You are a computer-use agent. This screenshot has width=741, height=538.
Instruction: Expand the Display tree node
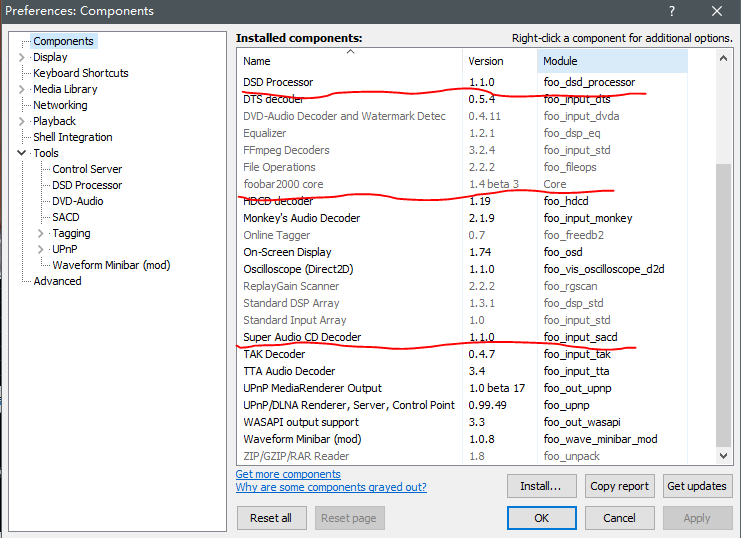(22, 57)
